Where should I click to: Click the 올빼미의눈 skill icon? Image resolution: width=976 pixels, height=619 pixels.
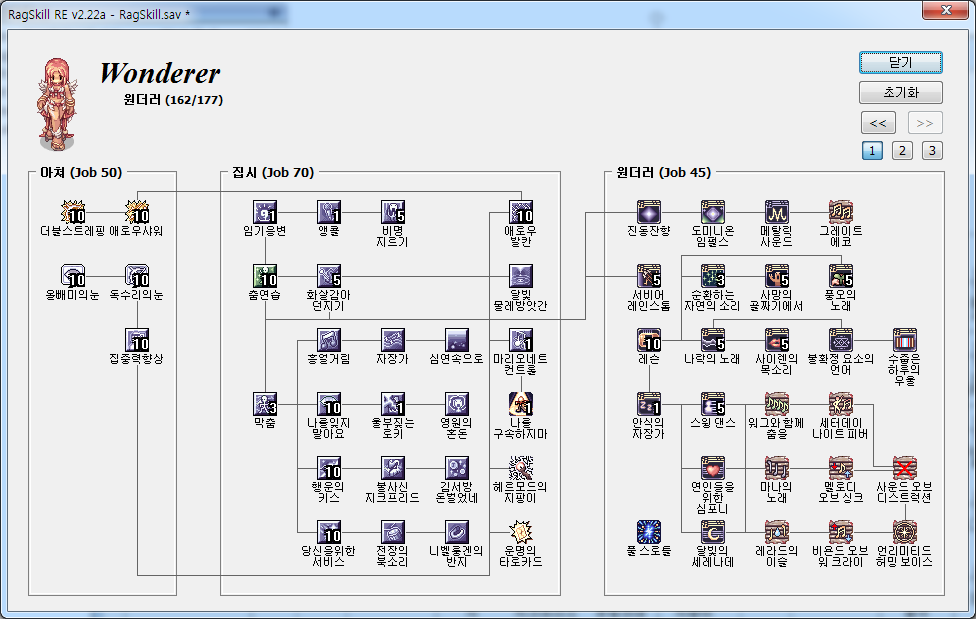pos(73,276)
